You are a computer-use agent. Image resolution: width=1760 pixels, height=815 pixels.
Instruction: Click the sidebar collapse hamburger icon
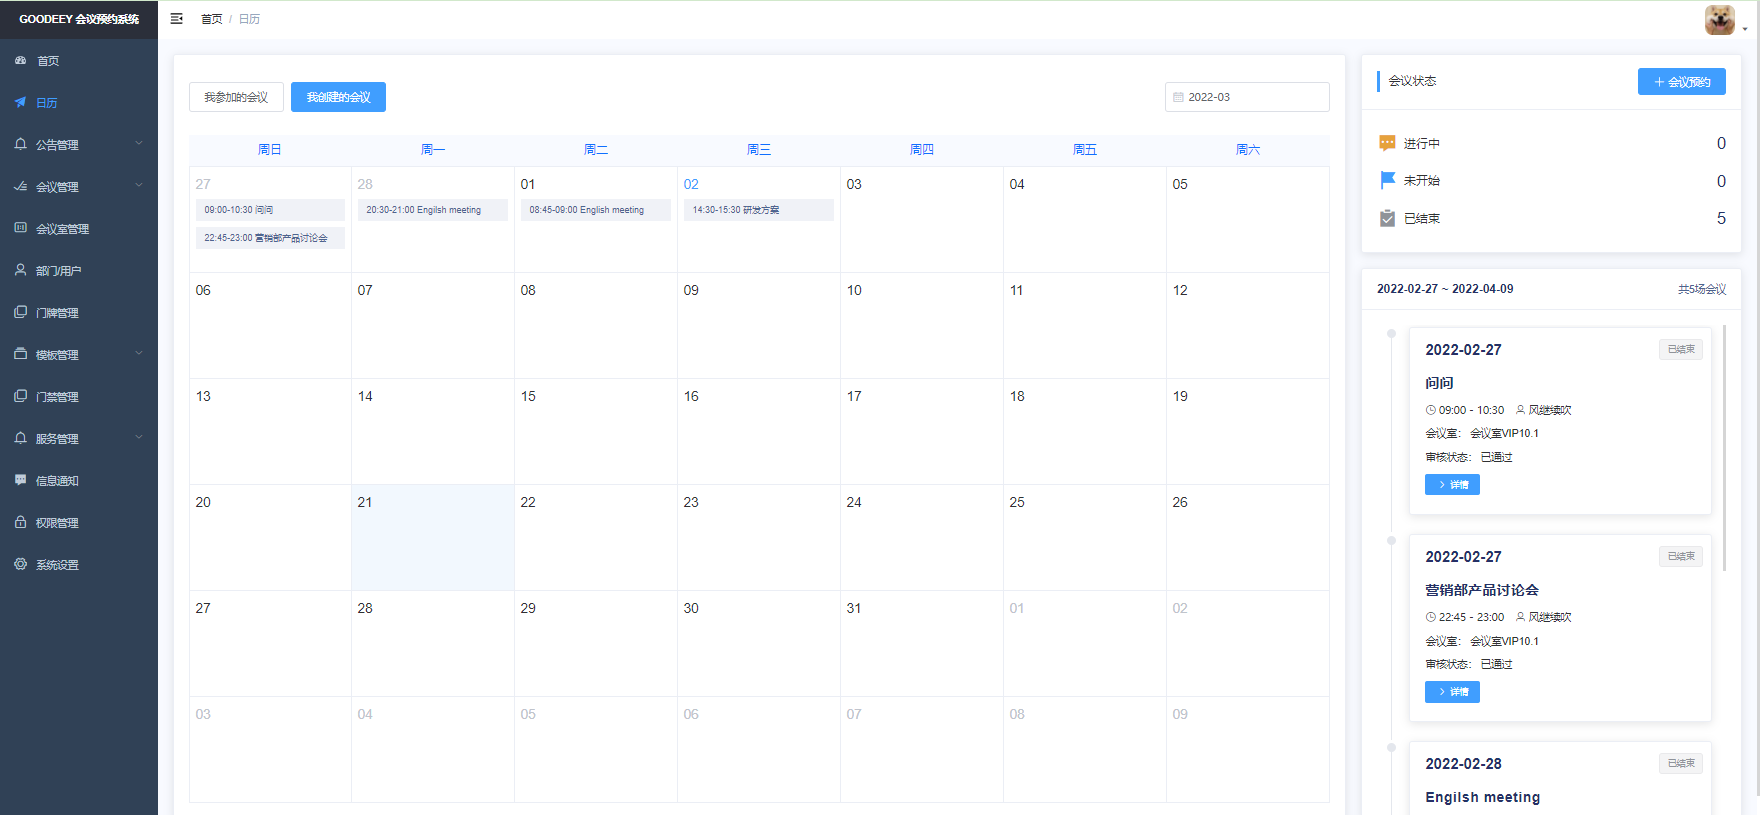pos(177,19)
